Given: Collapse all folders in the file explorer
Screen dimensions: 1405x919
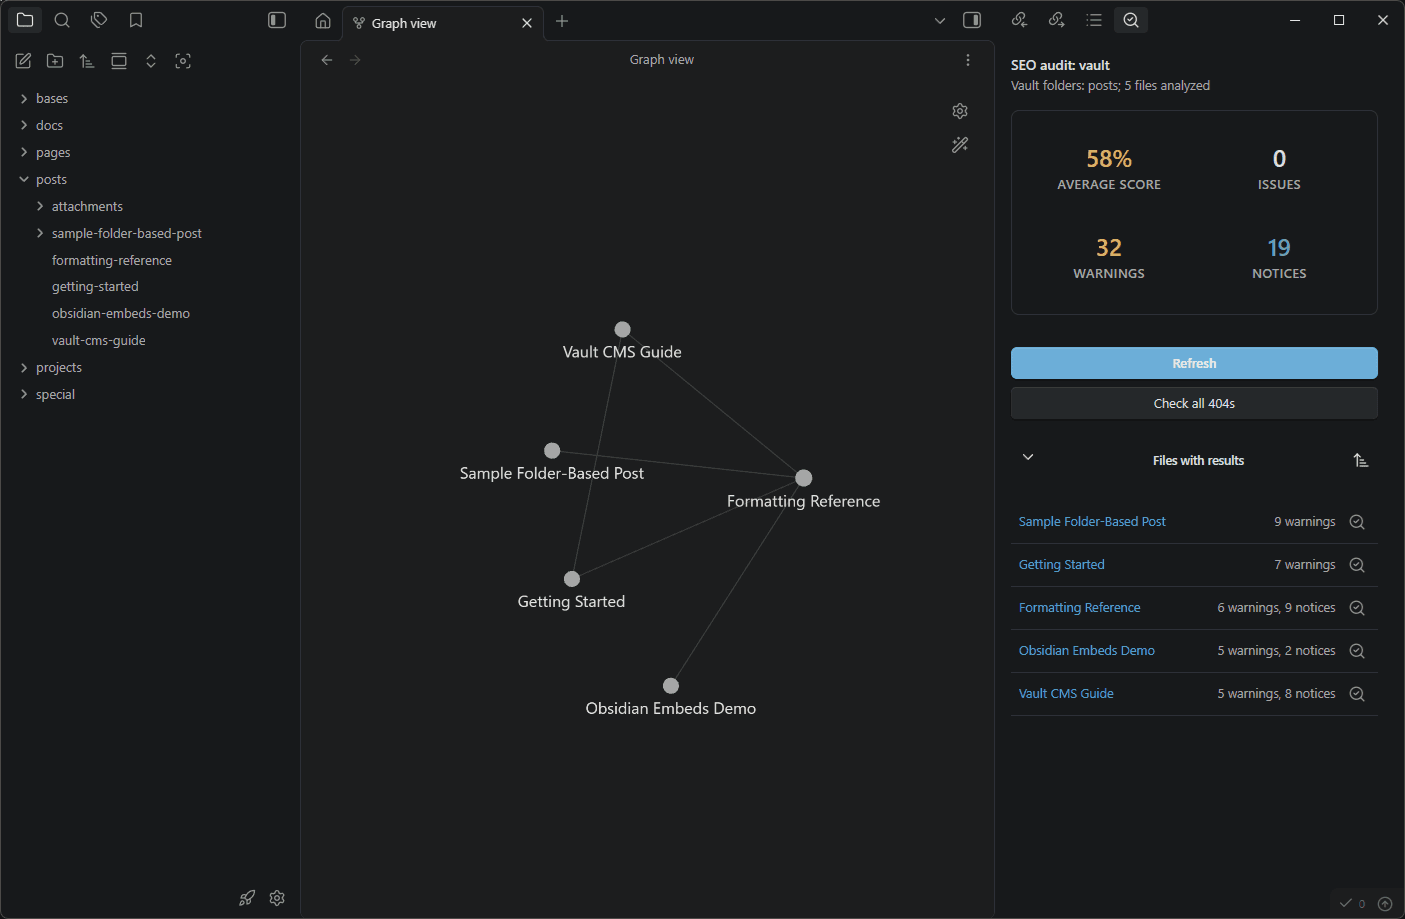Looking at the screenshot, I should (x=118, y=60).
